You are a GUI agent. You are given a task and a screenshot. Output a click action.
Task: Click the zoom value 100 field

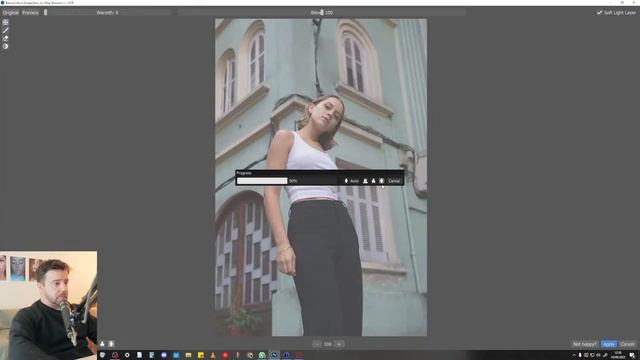click(328, 344)
